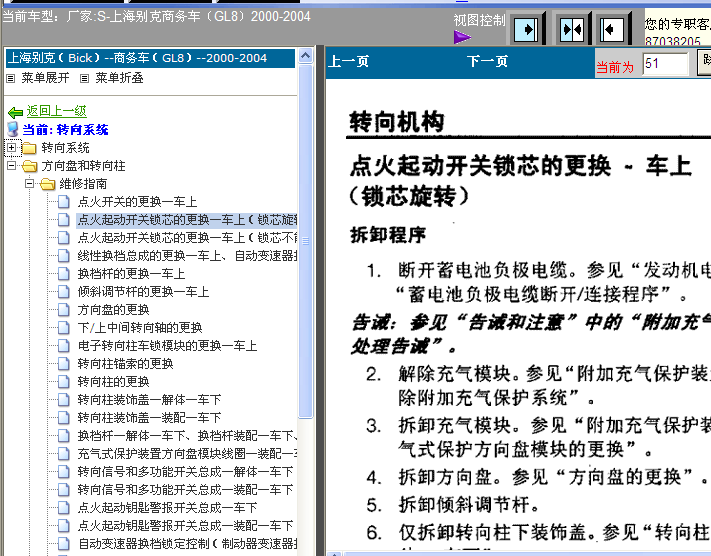Click the green back arrow icon
The height and width of the screenshot is (556, 711).
pos(15,112)
